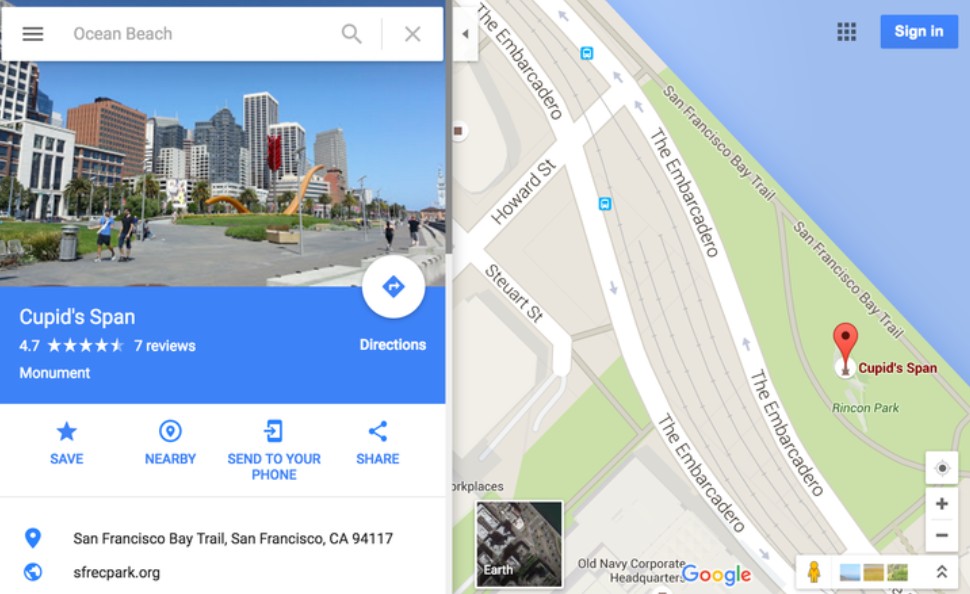Switch to the Earth satellite view
This screenshot has height=594, width=970.
(519, 544)
